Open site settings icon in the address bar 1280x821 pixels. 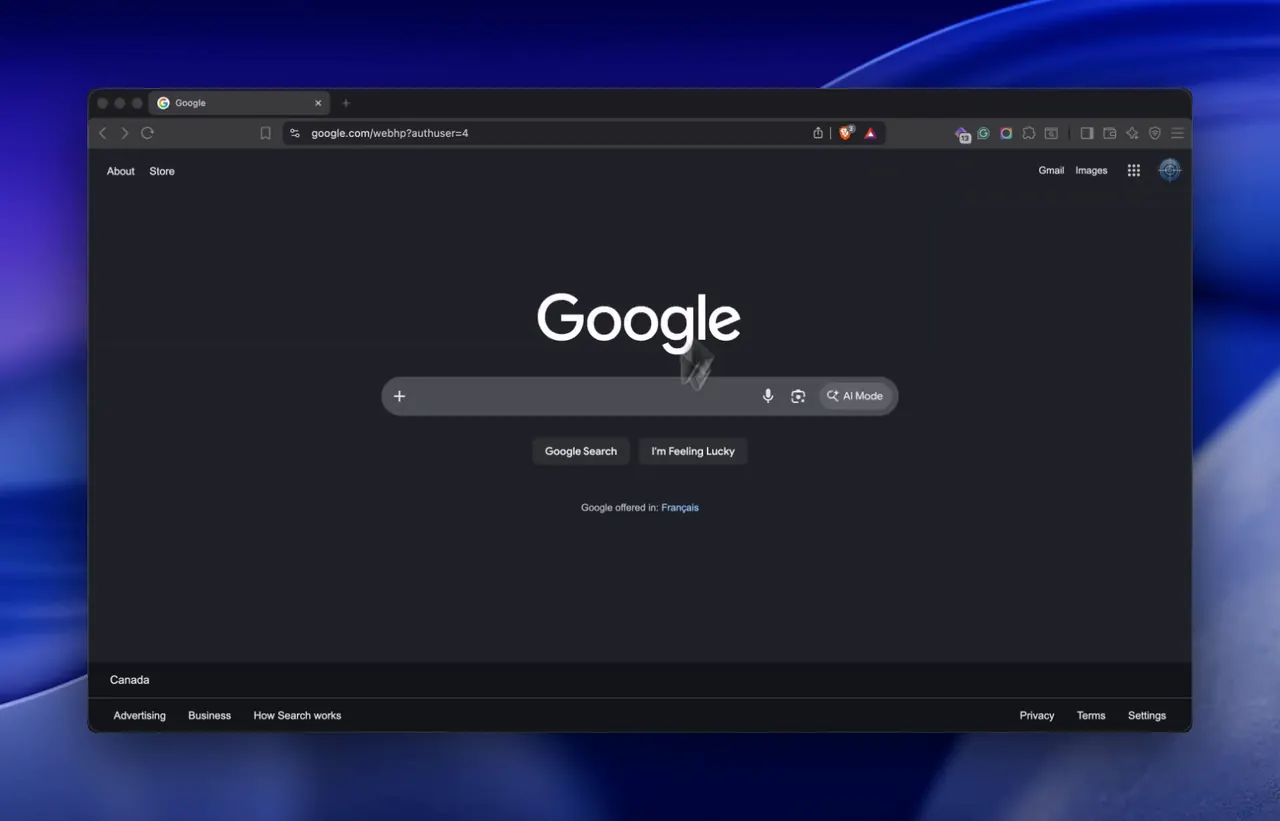click(295, 133)
